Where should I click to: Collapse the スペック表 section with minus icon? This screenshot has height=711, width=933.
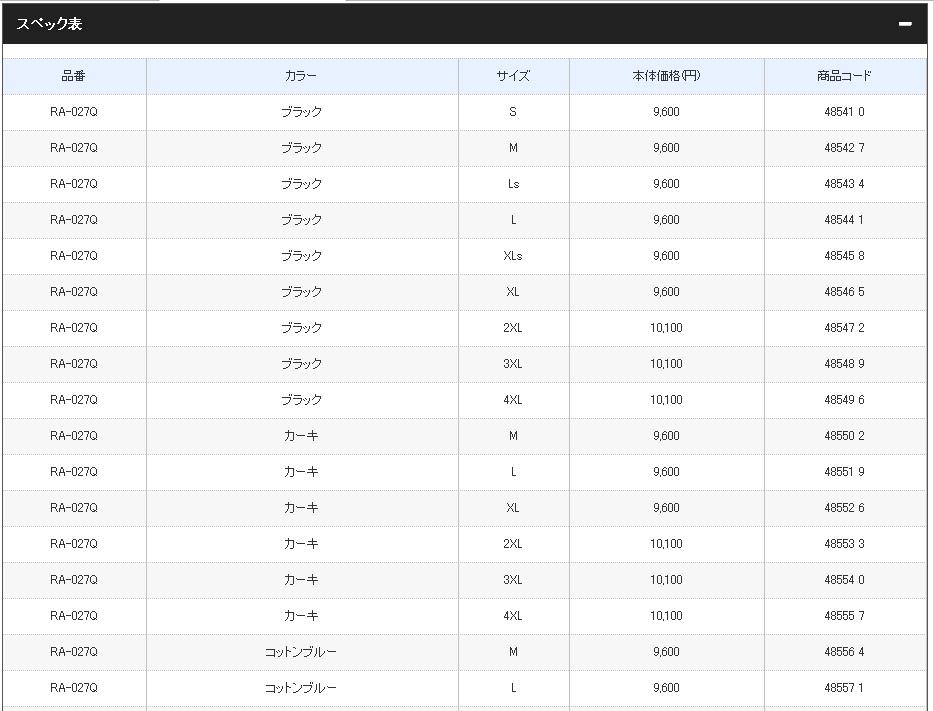pos(905,24)
